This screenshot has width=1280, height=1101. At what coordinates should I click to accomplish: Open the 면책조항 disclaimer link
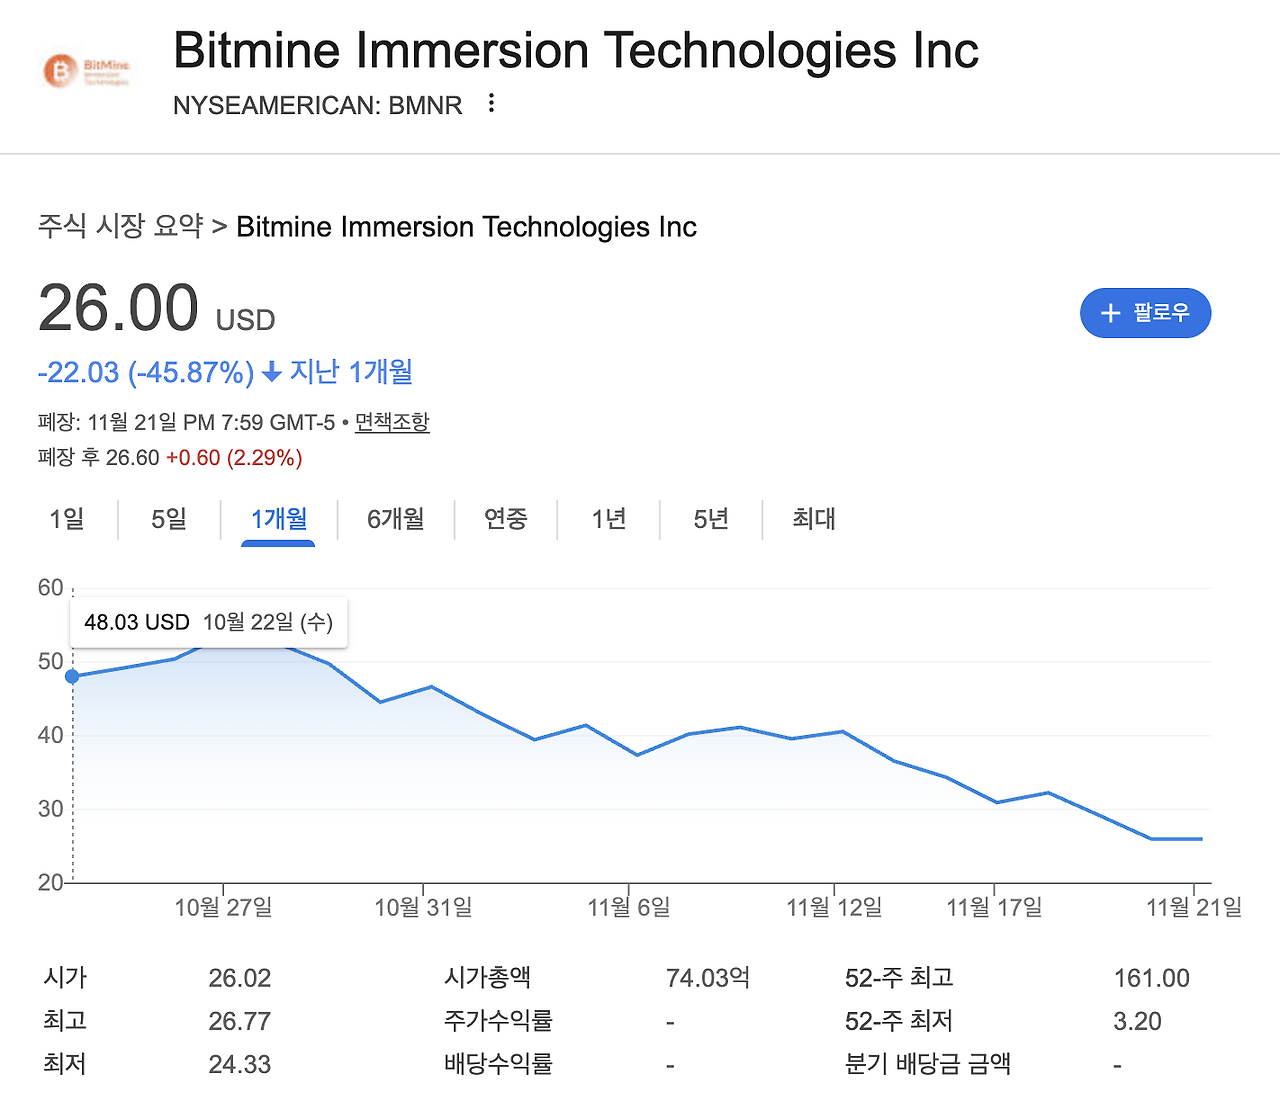(x=392, y=422)
